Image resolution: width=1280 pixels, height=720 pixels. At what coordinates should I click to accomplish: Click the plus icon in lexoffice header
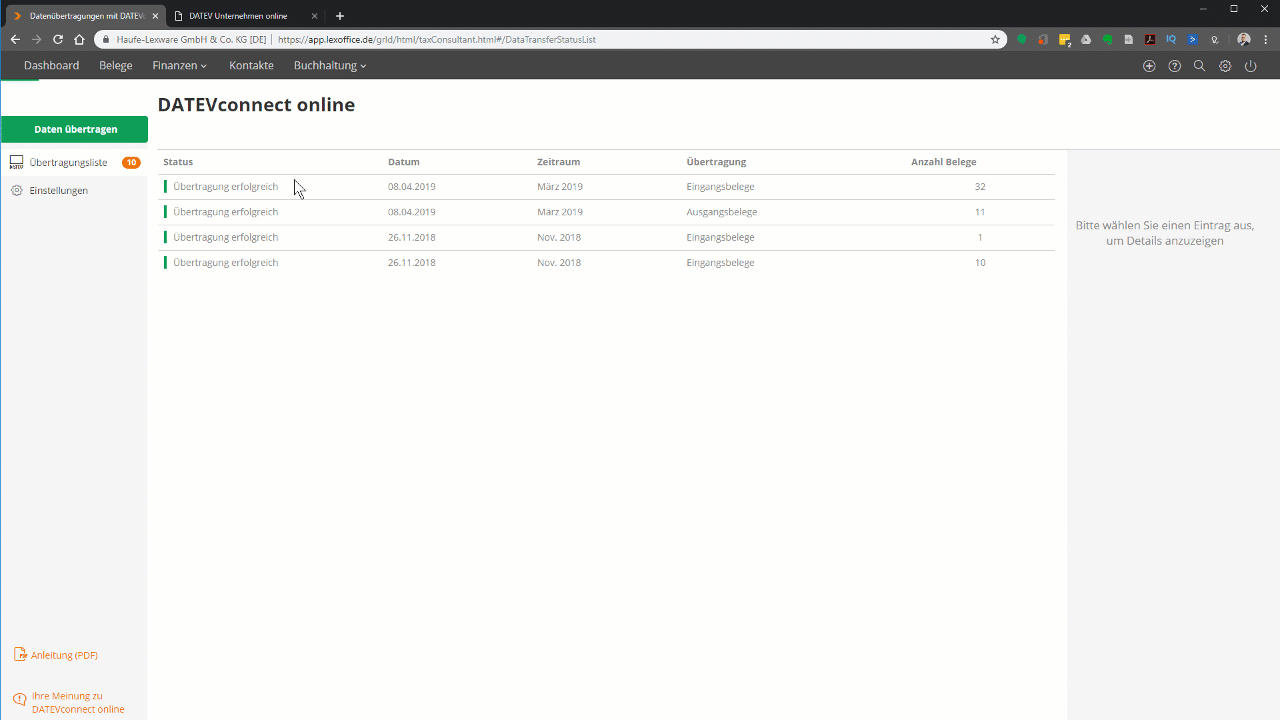click(1149, 66)
